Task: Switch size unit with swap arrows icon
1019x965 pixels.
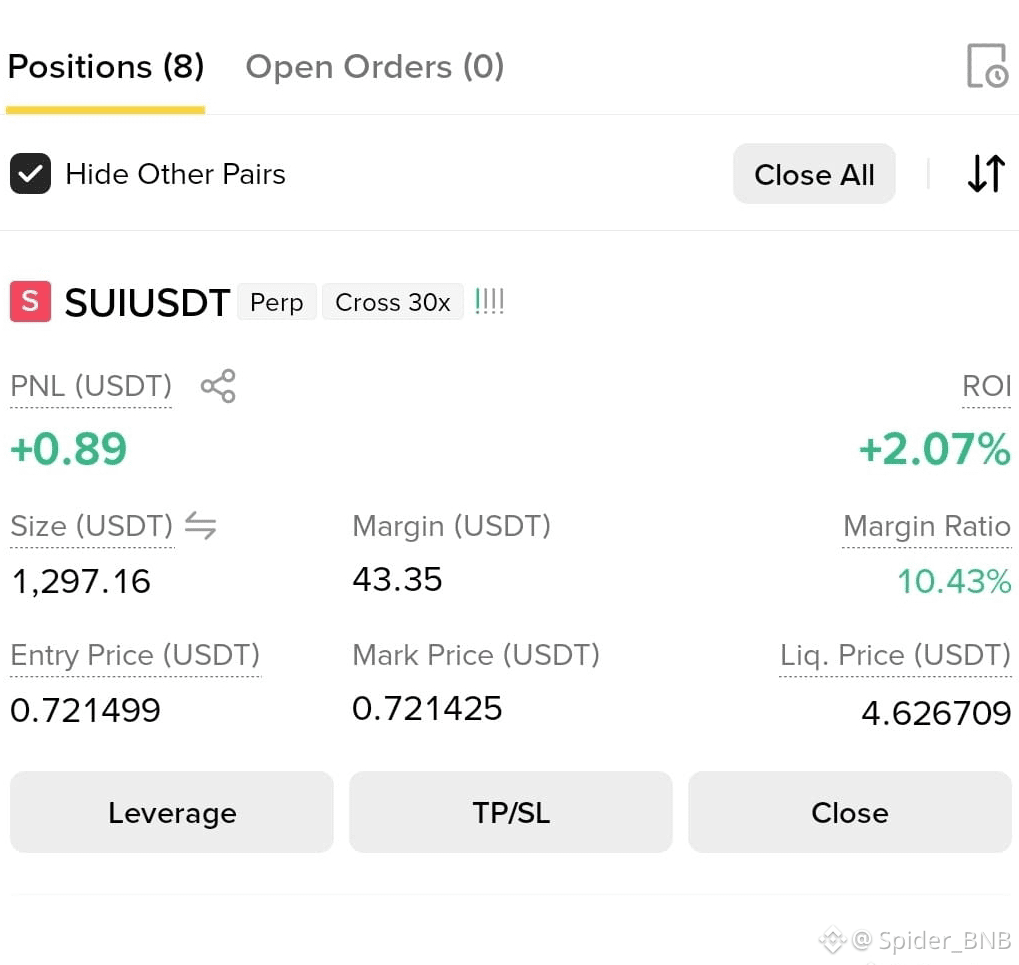Action: (x=200, y=525)
